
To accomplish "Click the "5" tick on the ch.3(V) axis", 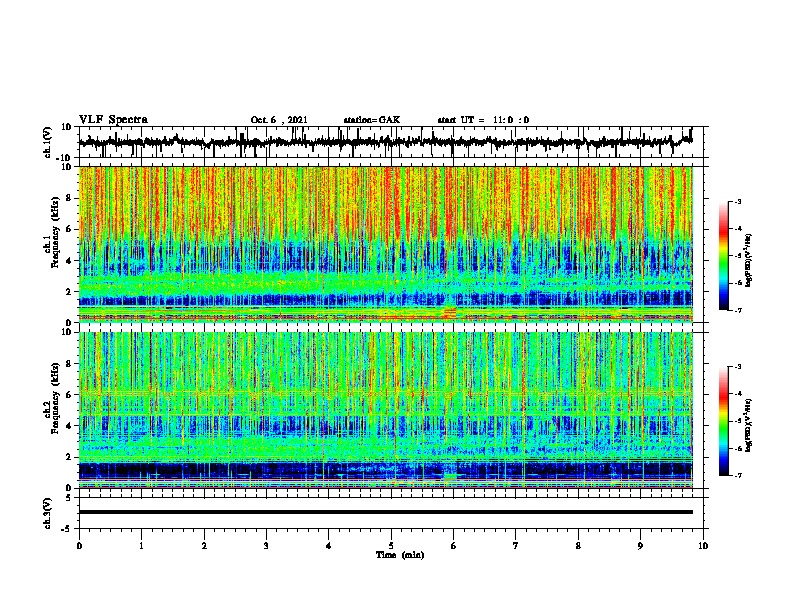I will point(69,498).
